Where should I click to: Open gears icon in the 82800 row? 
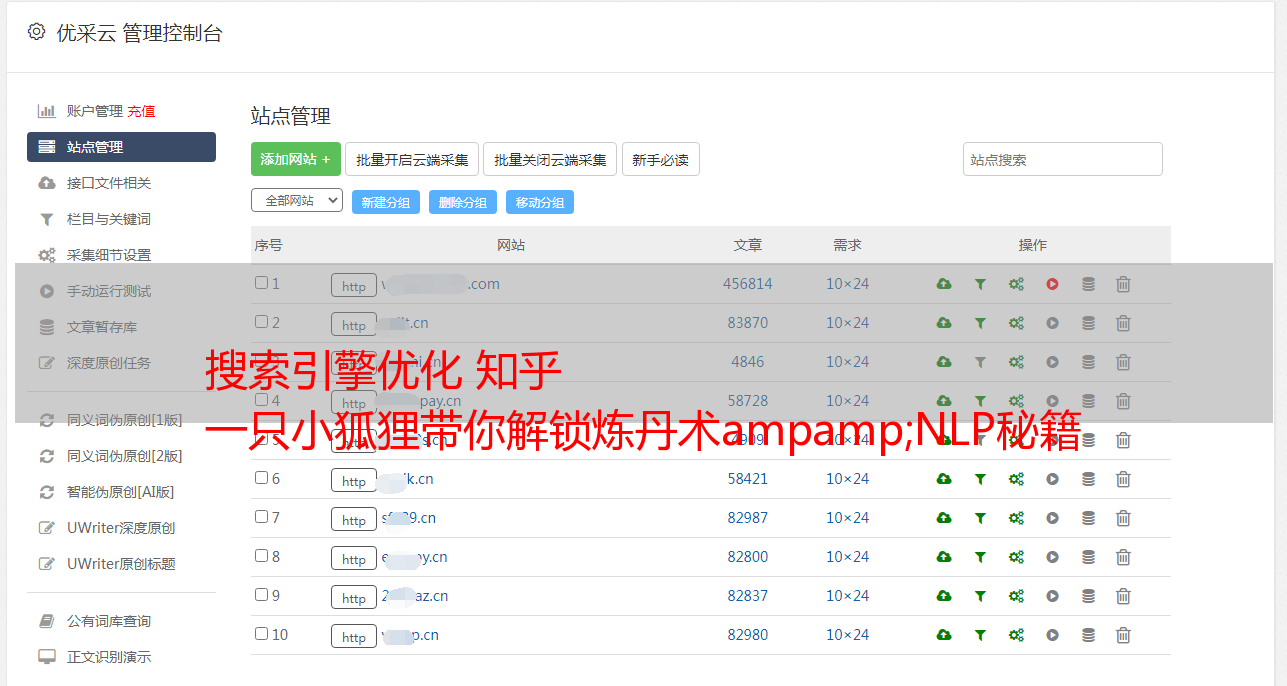pyautogui.click(x=1016, y=557)
